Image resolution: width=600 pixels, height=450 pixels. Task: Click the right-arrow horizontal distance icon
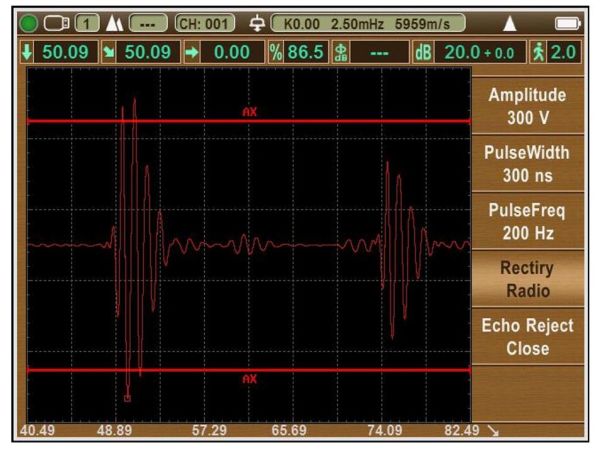(x=192, y=52)
